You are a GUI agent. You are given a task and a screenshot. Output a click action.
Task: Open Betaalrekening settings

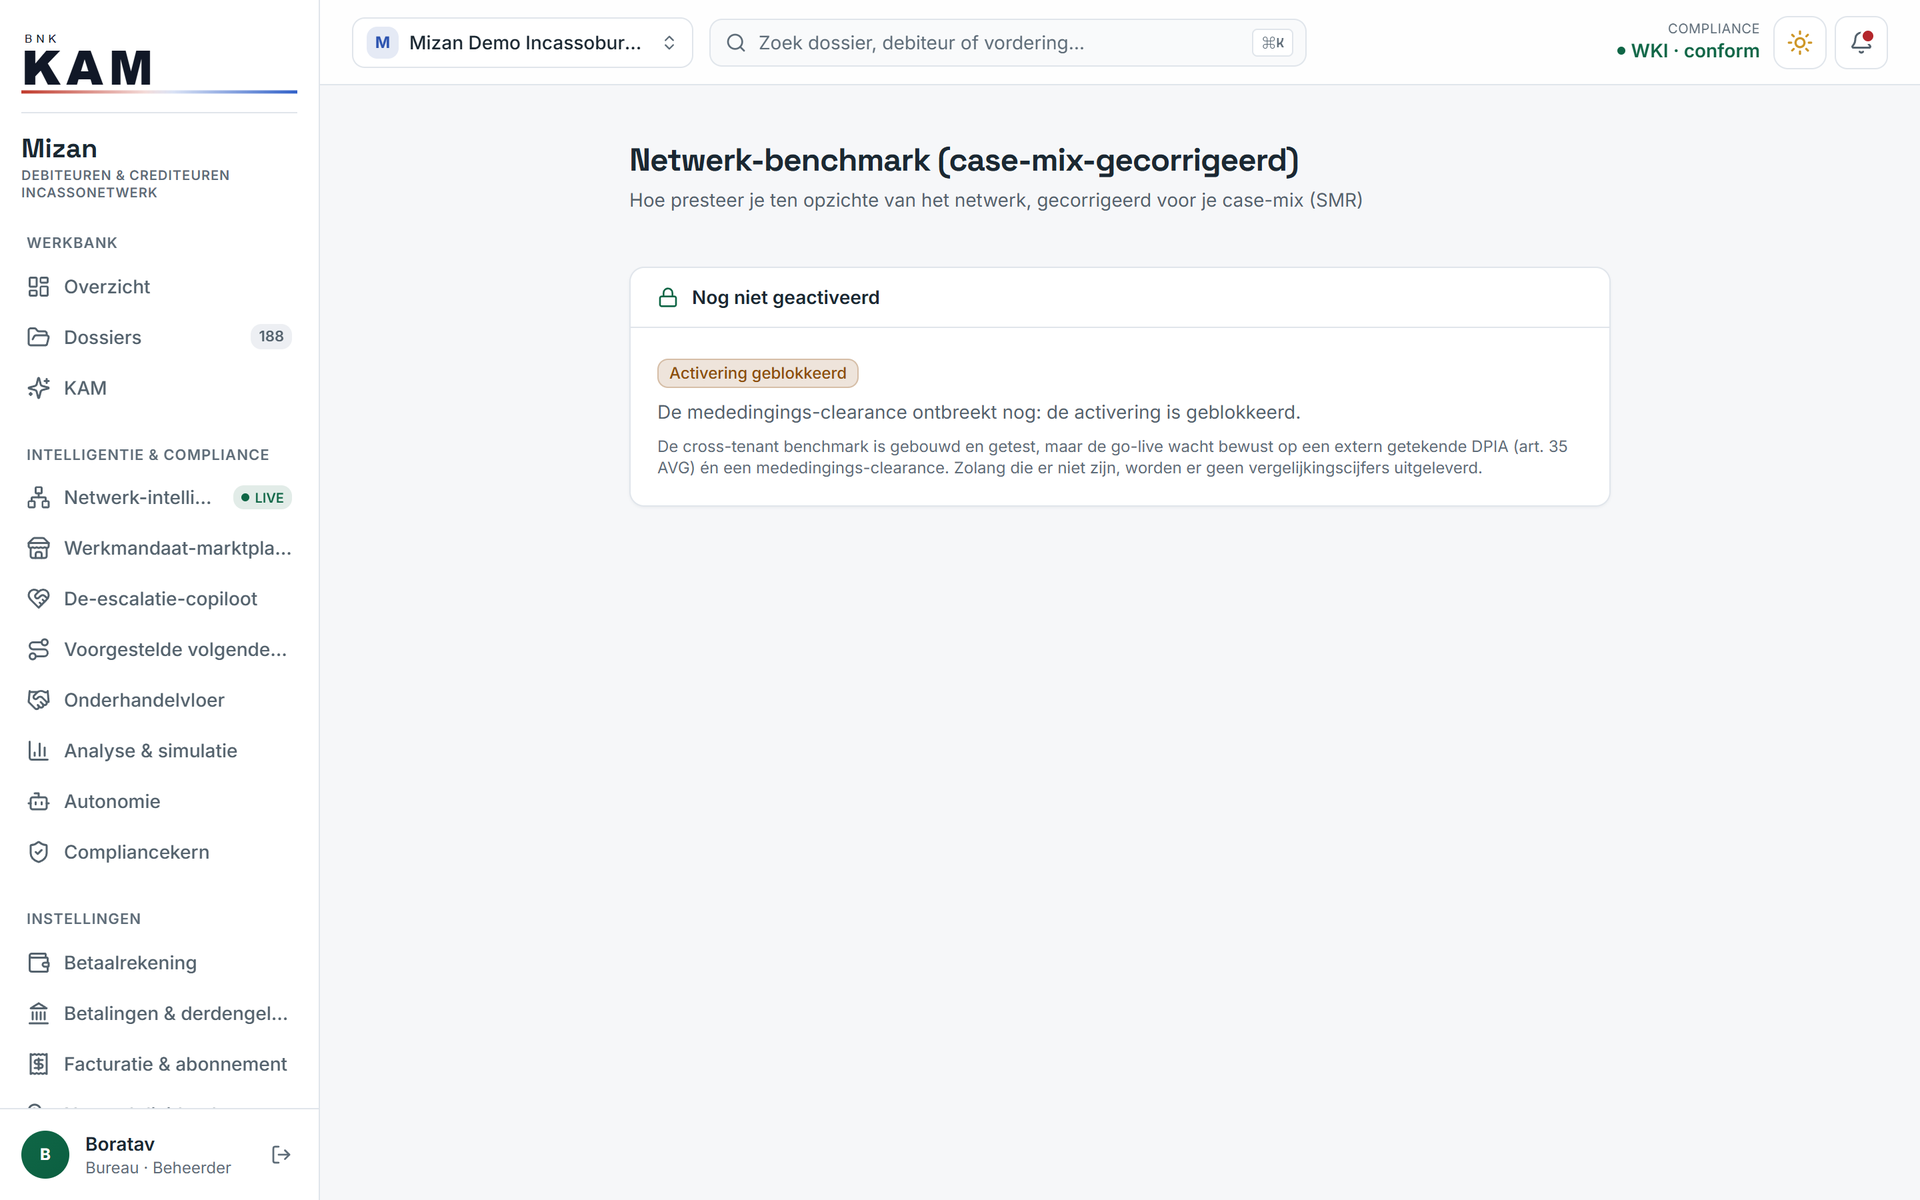tap(159, 963)
